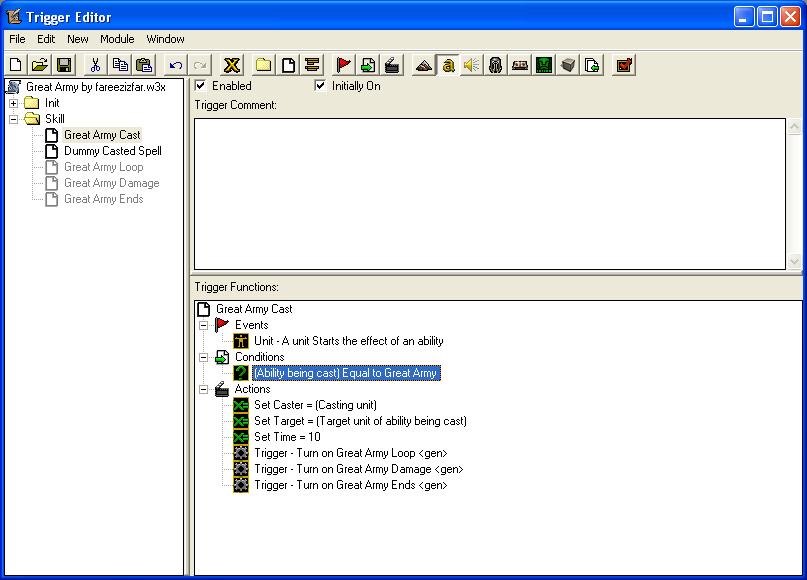Open the Campaign Editor toolbar icon
This screenshot has height=580, width=807.
point(520,65)
